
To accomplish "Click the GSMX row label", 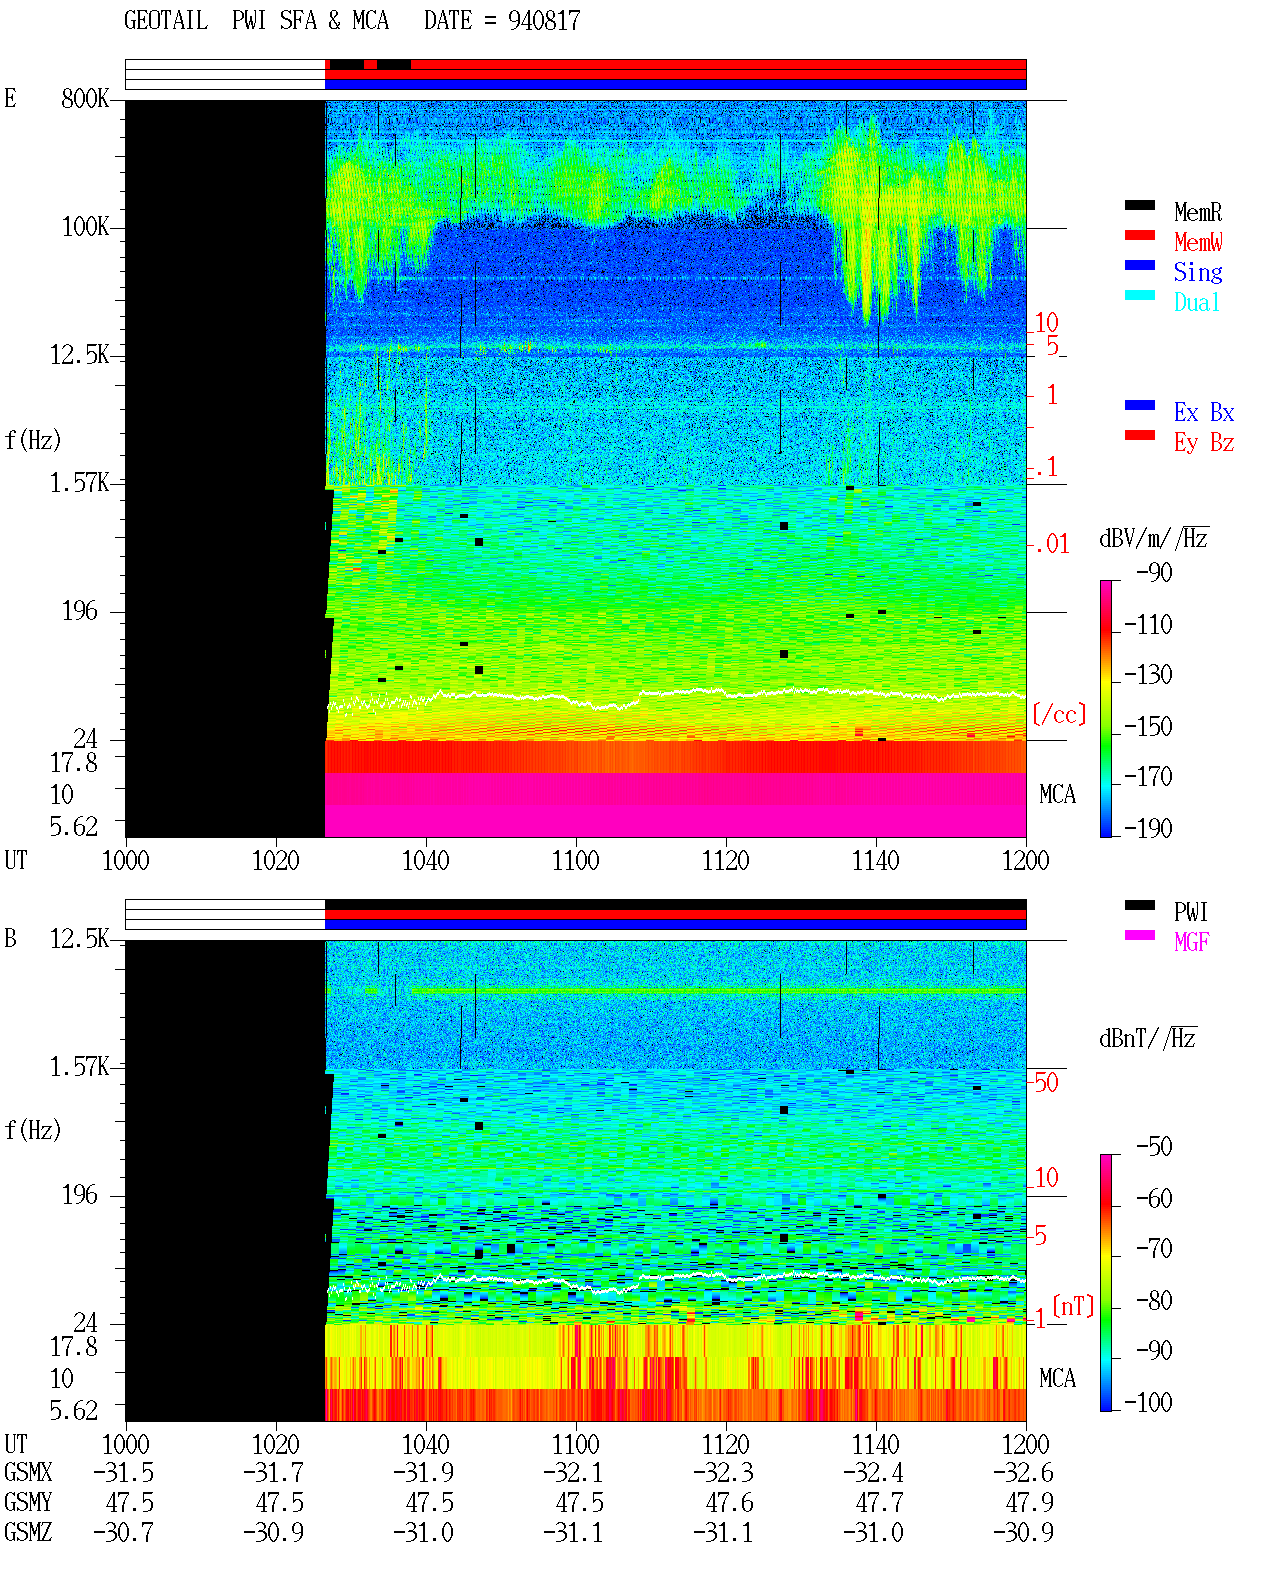I will [x=28, y=1473].
